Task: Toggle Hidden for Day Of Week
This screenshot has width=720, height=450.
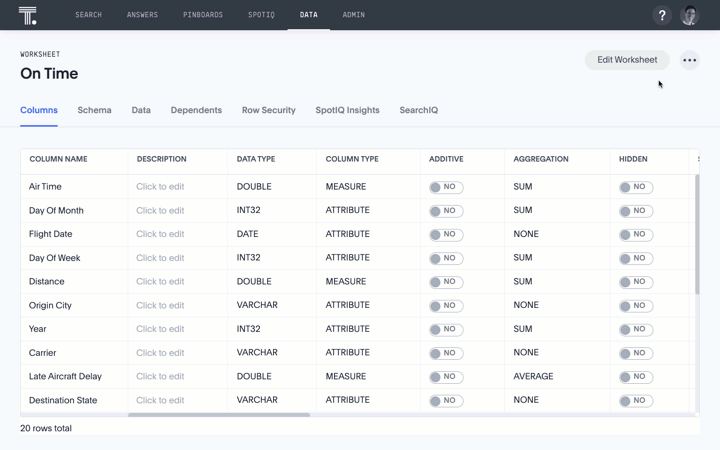Action: tap(636, 258)
